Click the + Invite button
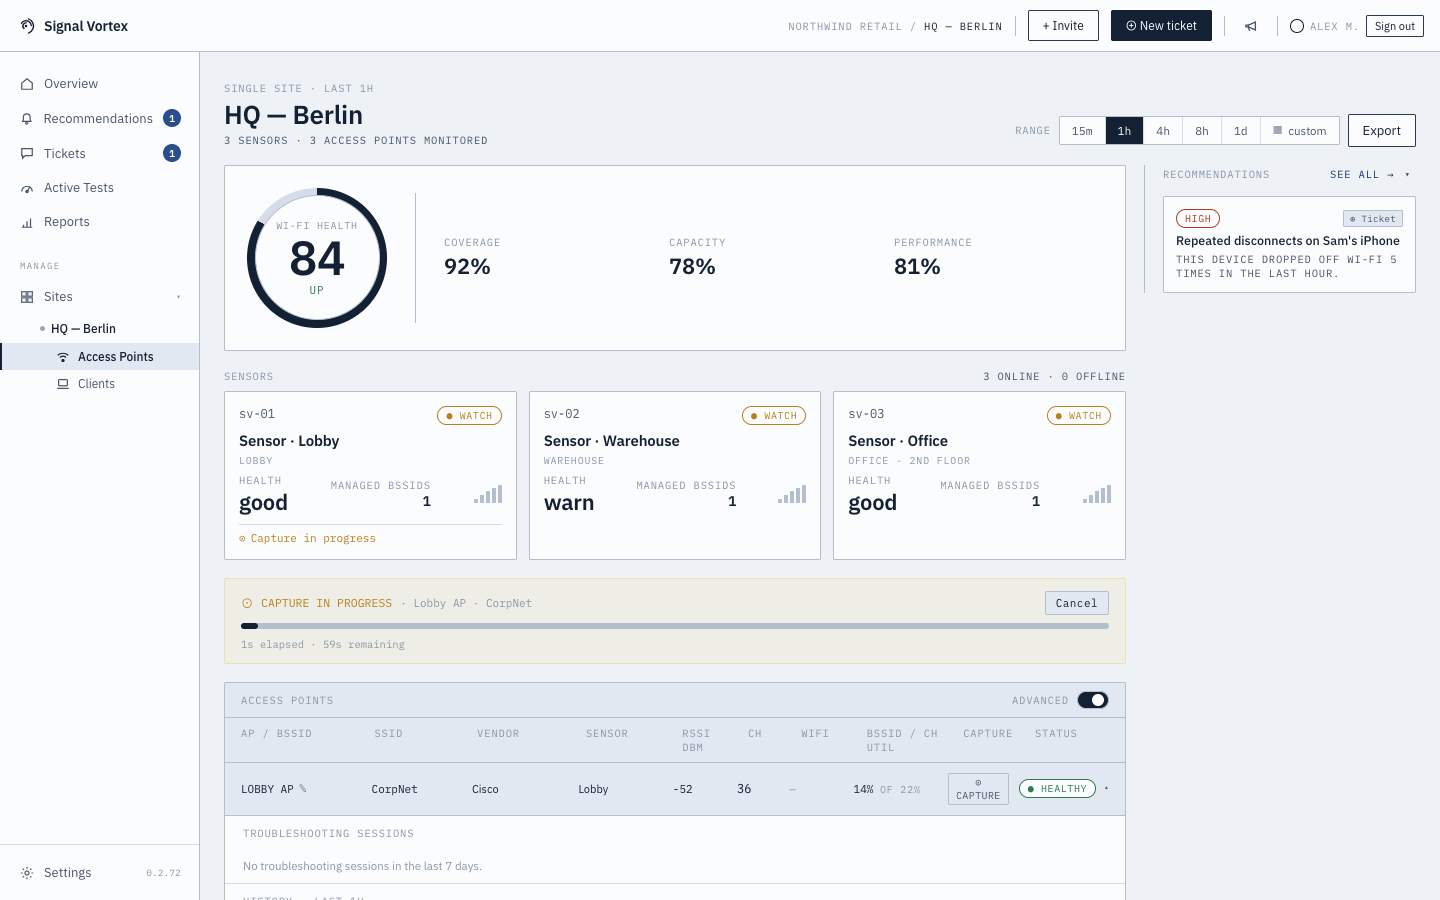This screenshot has width=1440, height=900. (1063, 26)
